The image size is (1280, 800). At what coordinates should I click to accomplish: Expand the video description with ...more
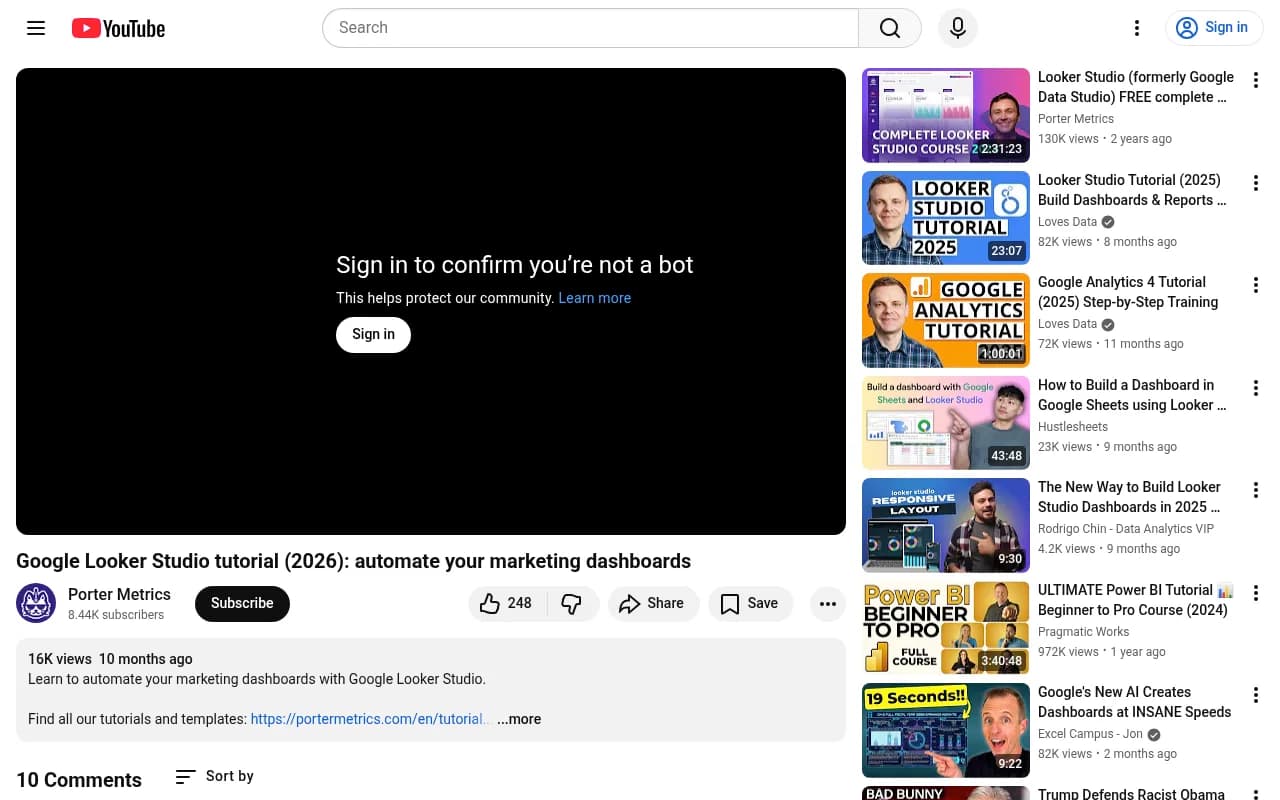(x=519, y=719)
